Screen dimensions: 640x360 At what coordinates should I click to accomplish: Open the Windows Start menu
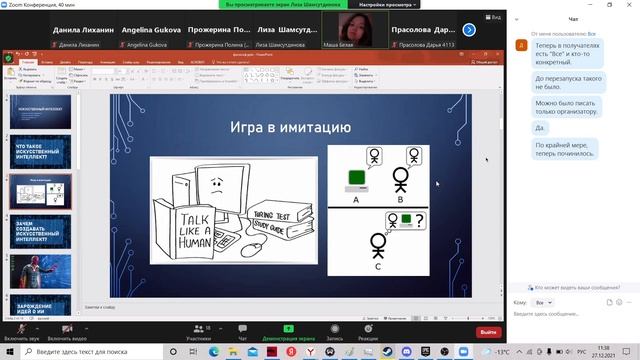9,351
